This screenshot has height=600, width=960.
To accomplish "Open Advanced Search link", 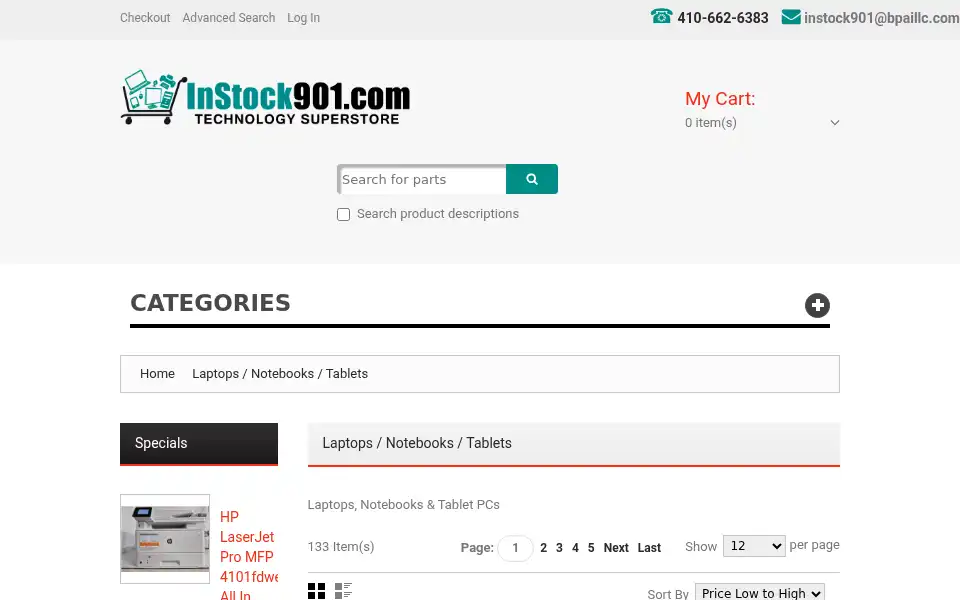I will pyautogui.click(x=228, y=18).
